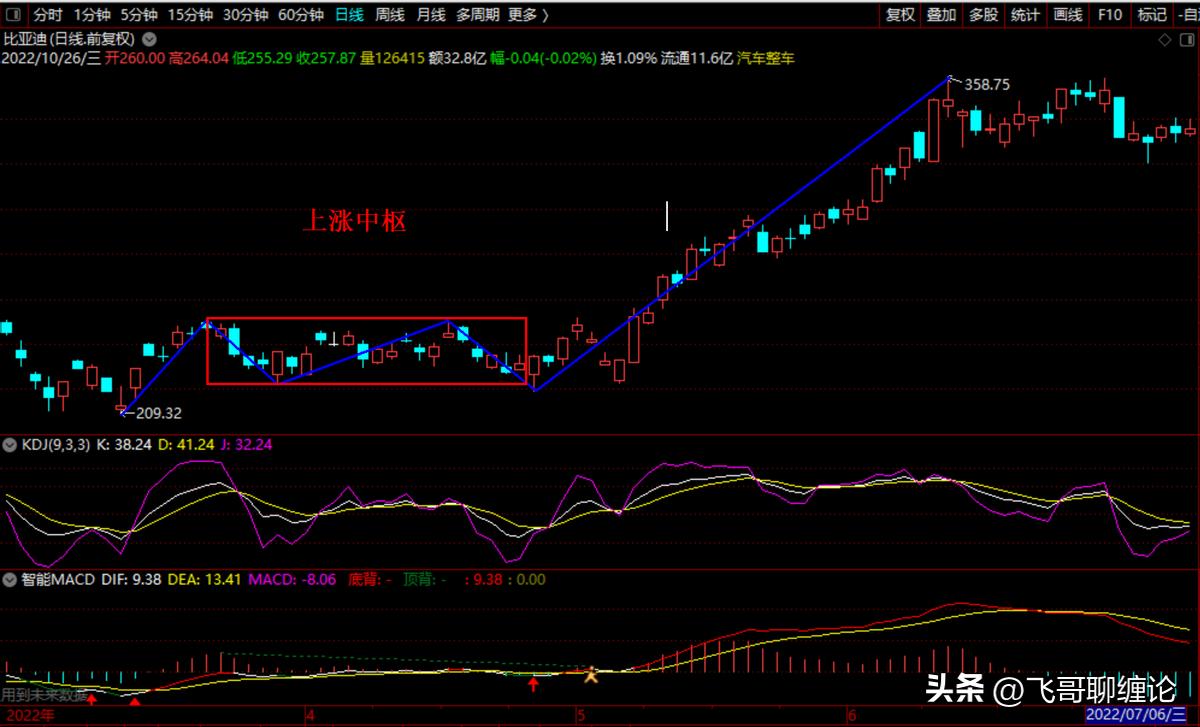The height and width of the screenshot is (727, 1200).
Task: Click the date 2022/10/26/三 in info bar
Action: 51,59
